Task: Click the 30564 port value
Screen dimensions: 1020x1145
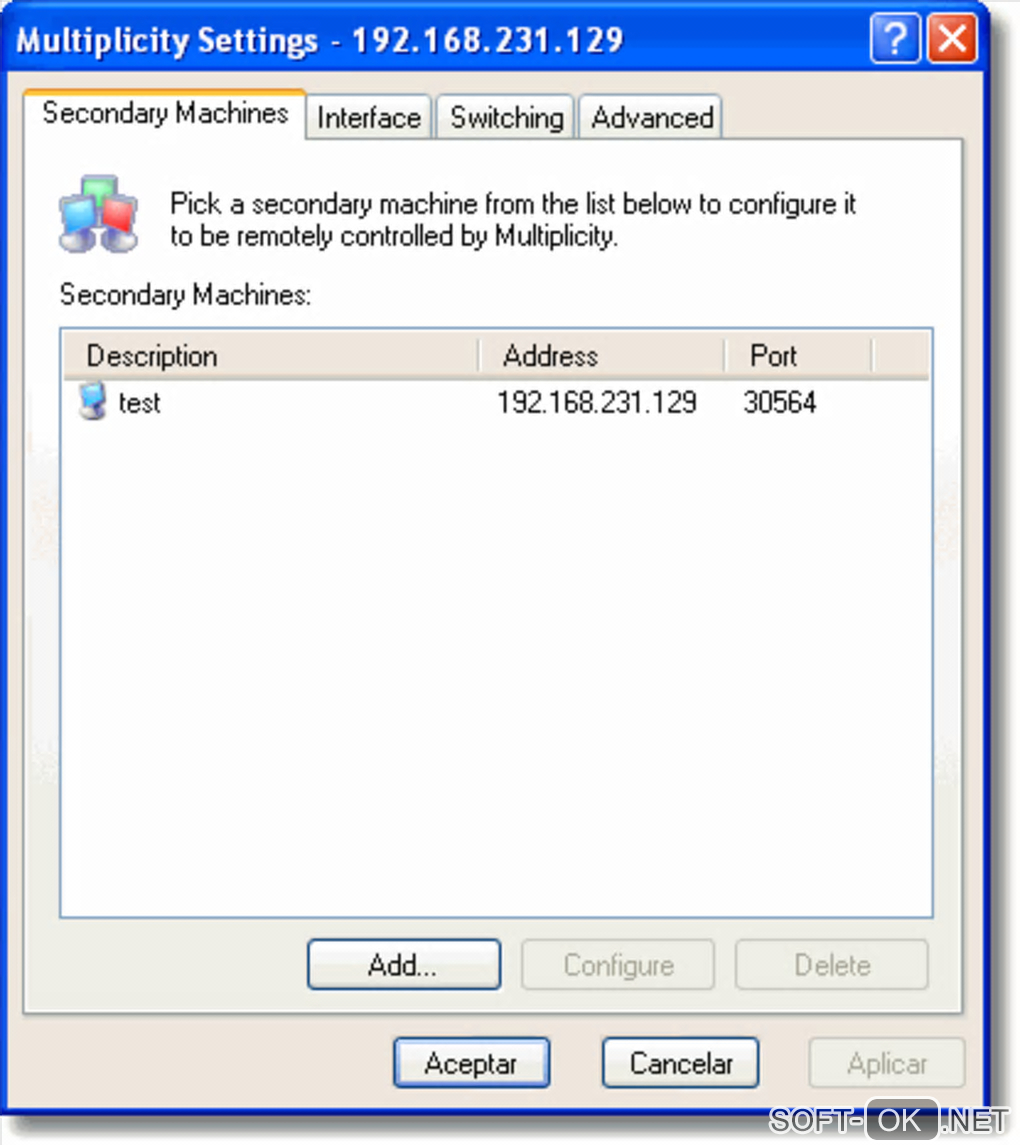Action: click(x=779, y=402)
